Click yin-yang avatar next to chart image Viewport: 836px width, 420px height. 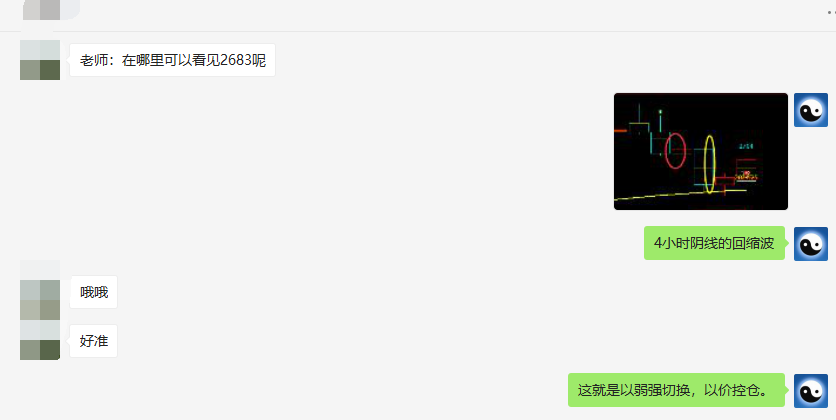coord(810,110)
